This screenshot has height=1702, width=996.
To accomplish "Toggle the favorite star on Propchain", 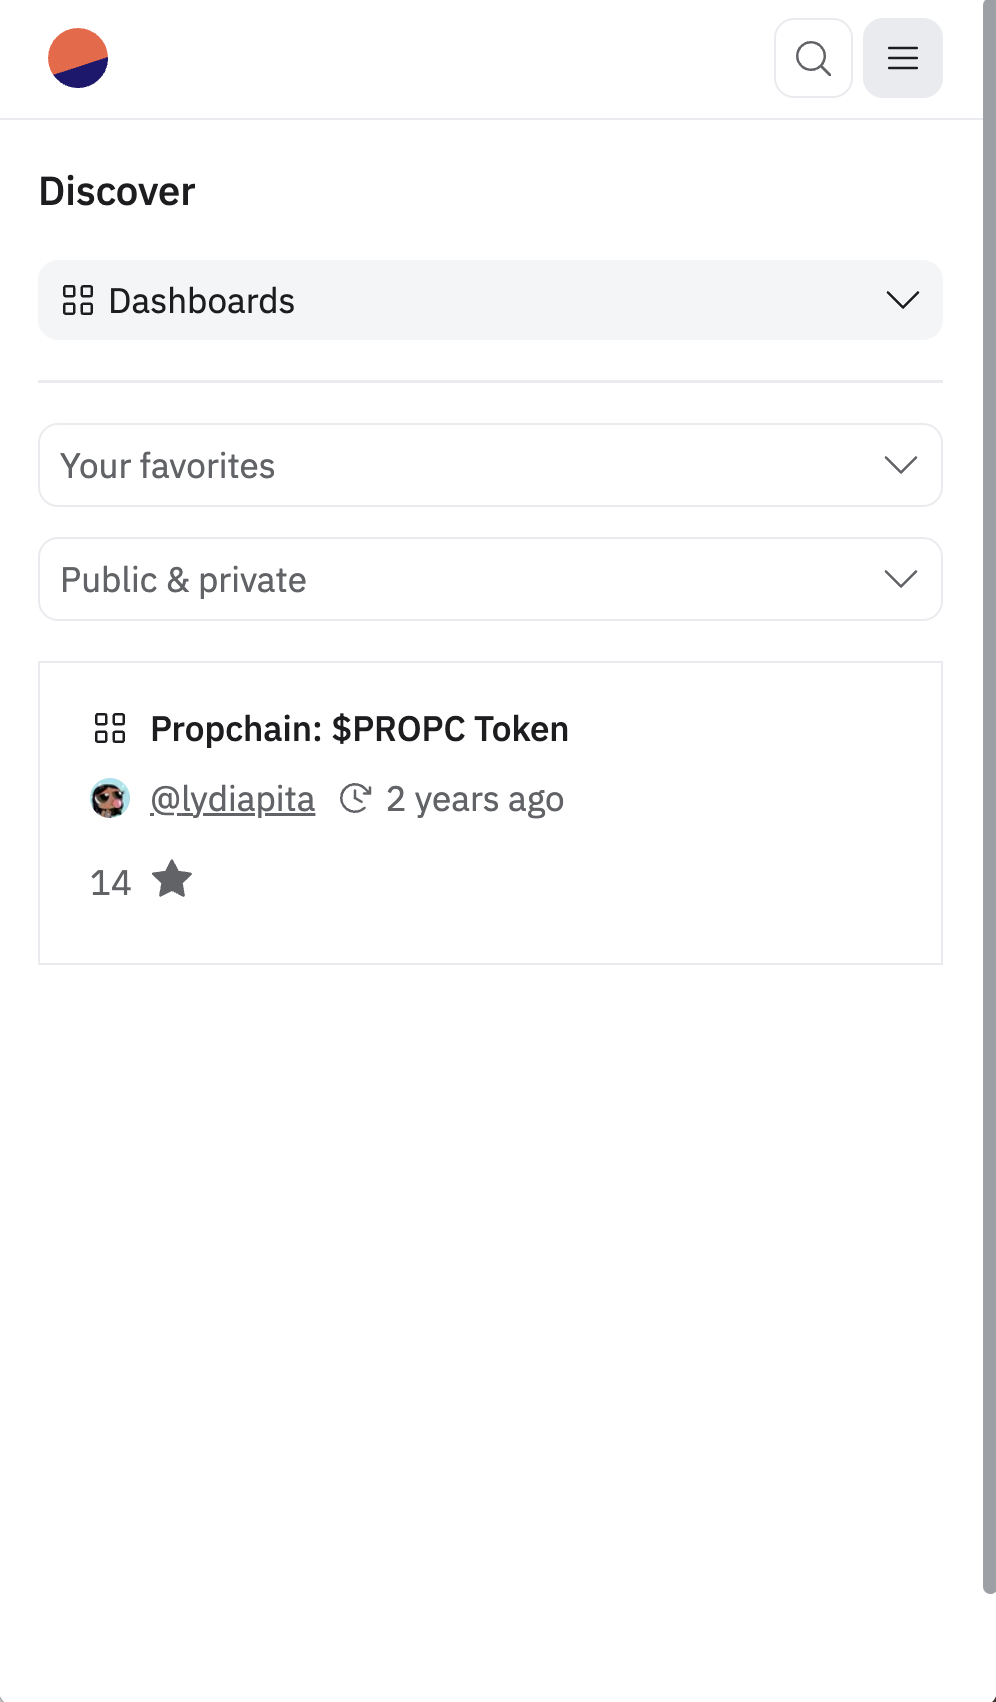I will tap(172, 880).
